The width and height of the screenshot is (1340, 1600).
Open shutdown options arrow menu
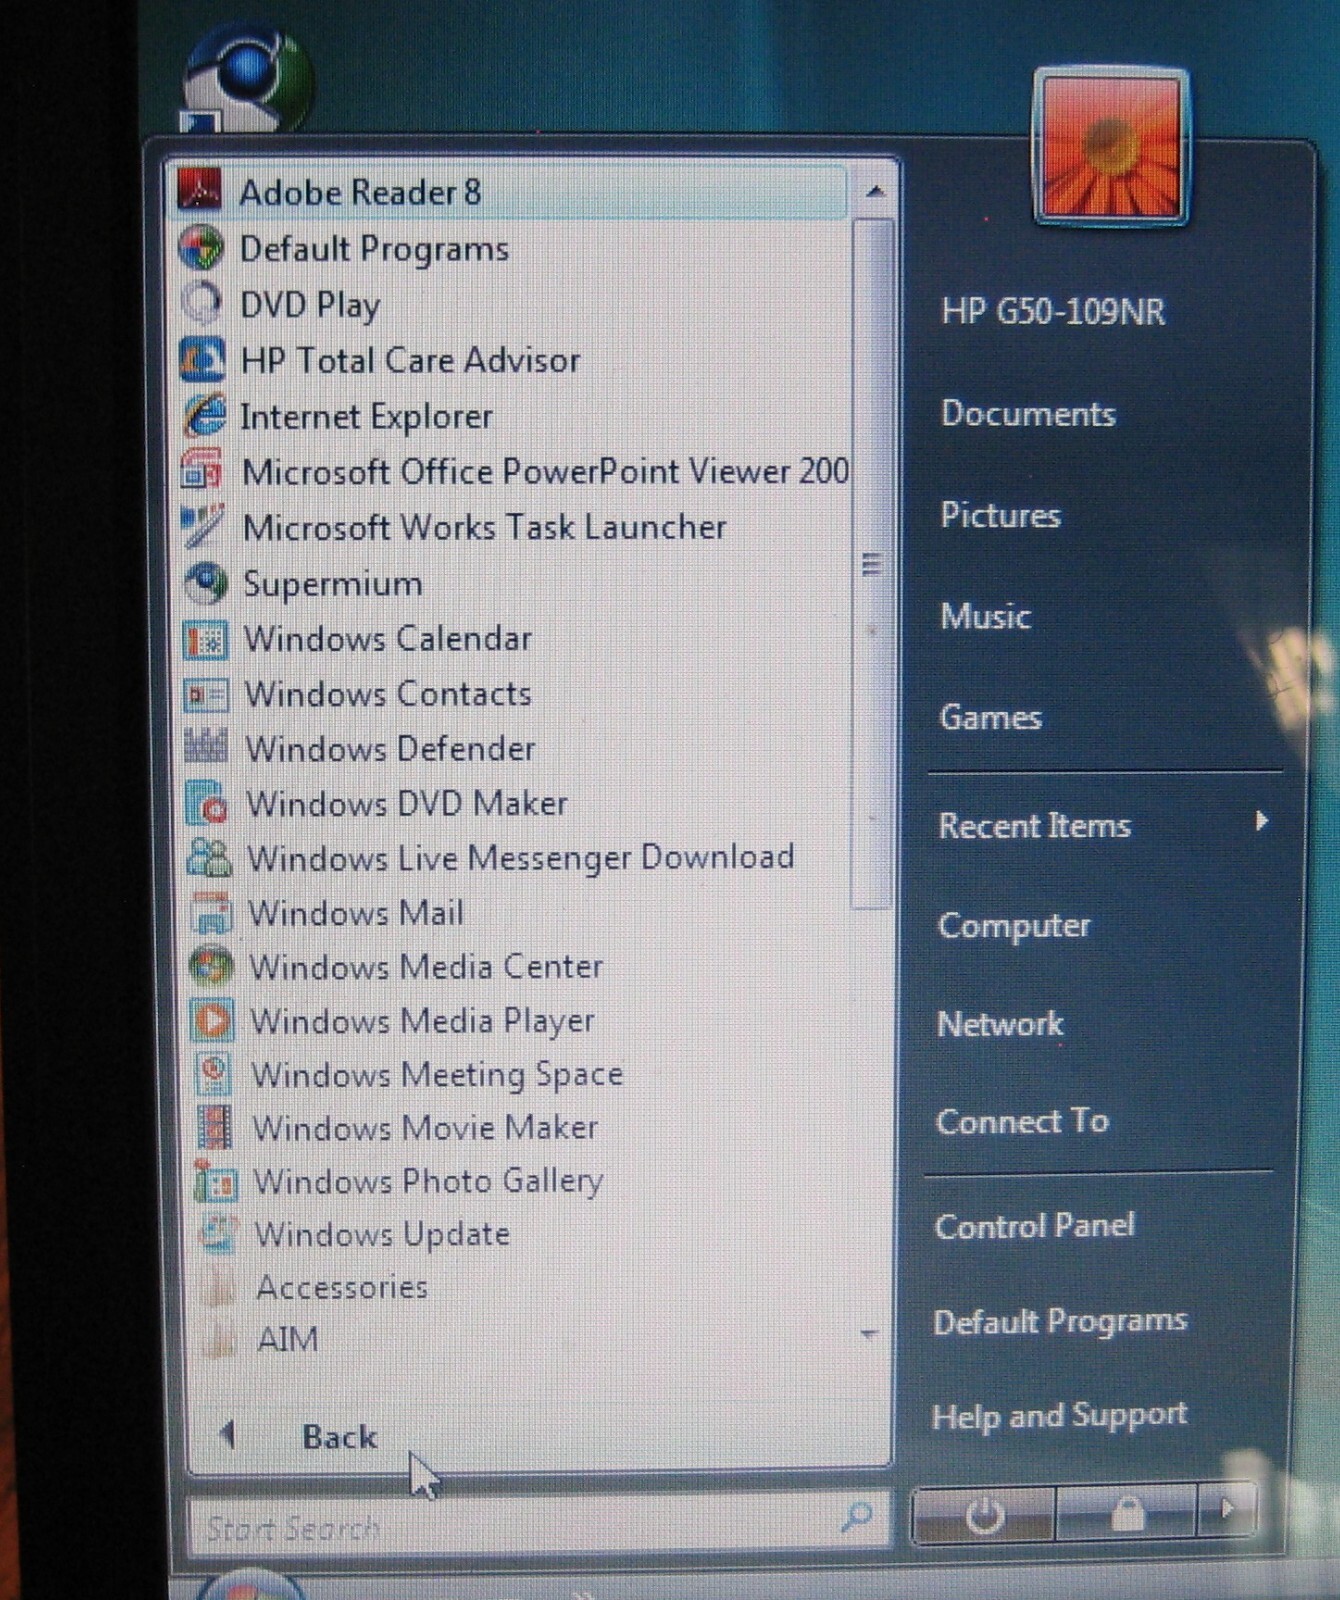point(1228,1508)
